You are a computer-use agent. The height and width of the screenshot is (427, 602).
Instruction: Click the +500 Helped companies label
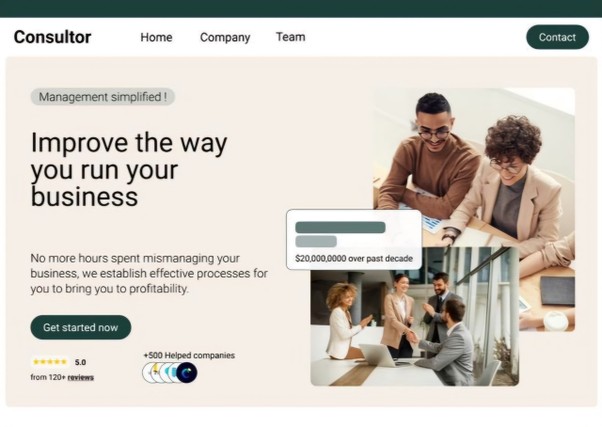click(189, 355)
